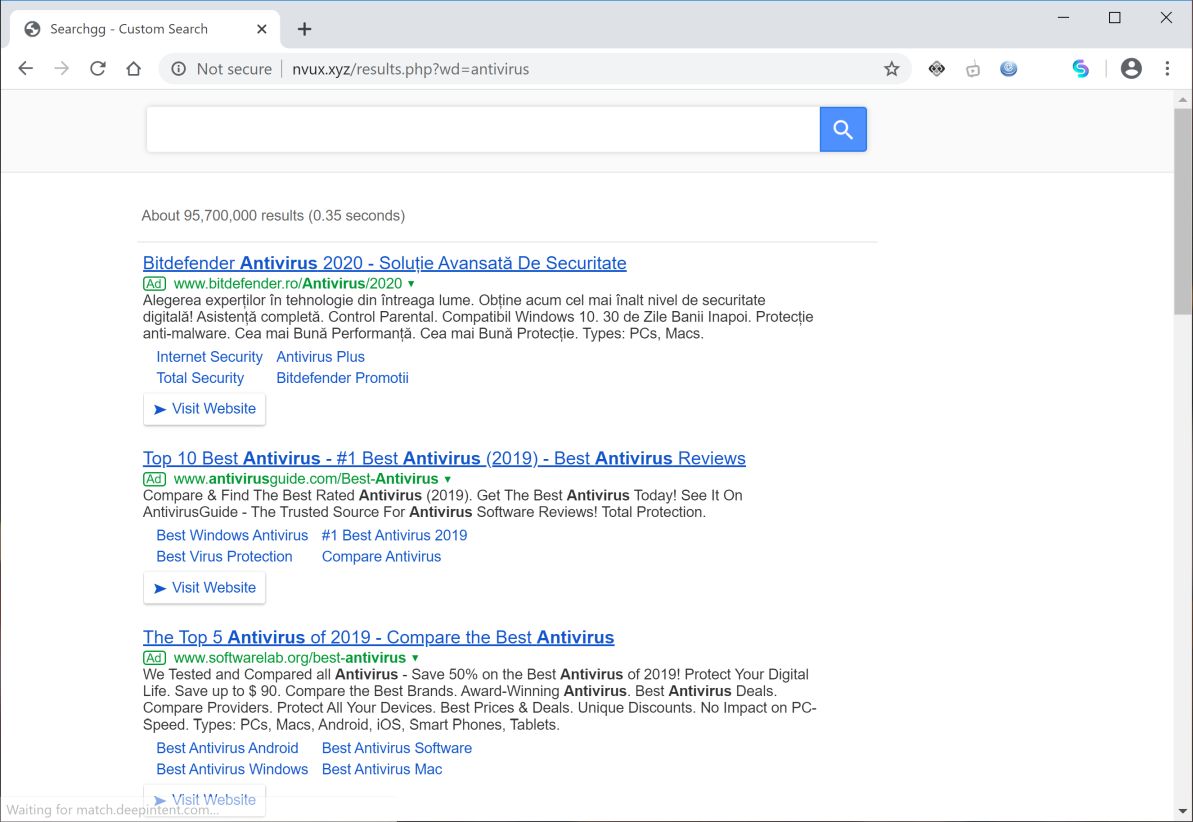
Task: Open the Bitdefender Antivirus 2020 result link
Action: pyautogui.click(x=384, y=263)
